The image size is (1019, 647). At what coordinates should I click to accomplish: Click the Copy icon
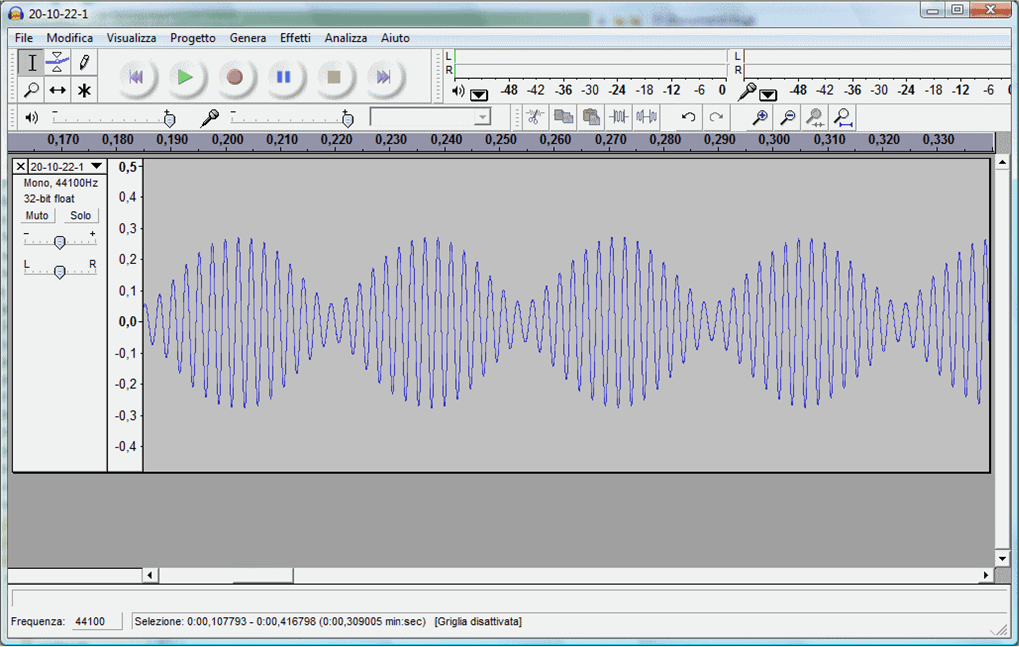coord(563,117)
